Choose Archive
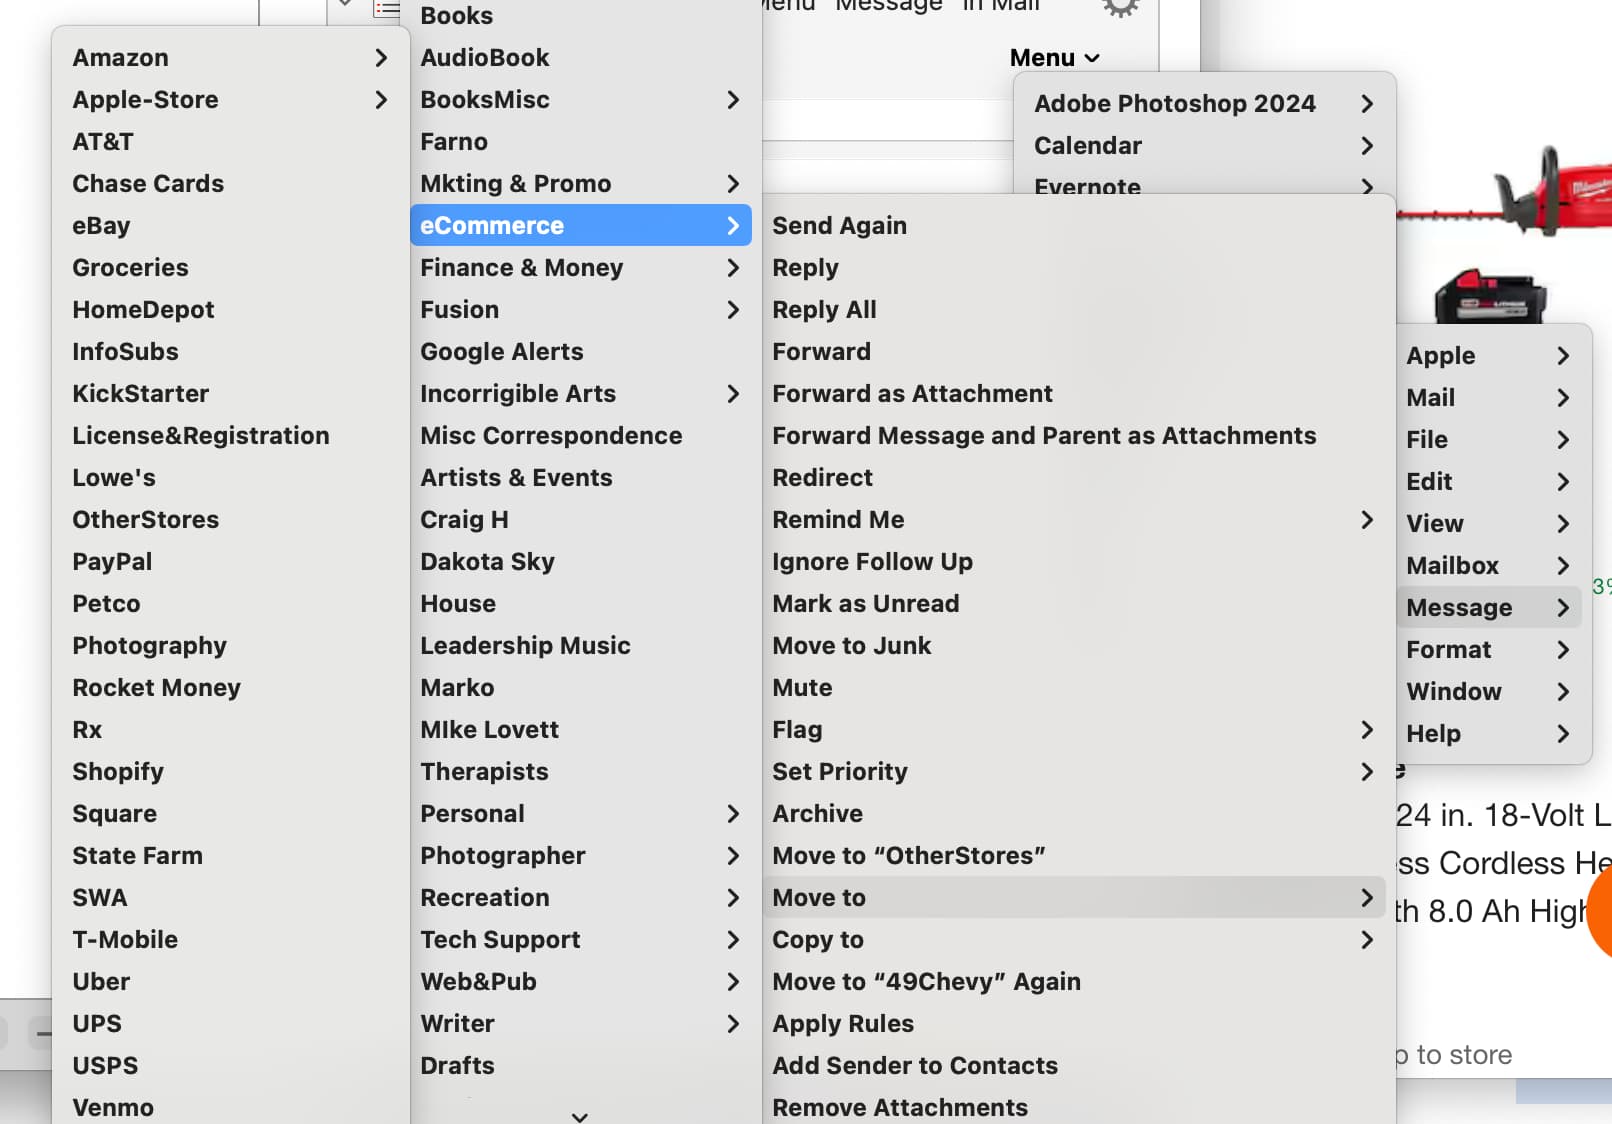This screenshot has height=1124, width=1612. tap(1074, 814)
